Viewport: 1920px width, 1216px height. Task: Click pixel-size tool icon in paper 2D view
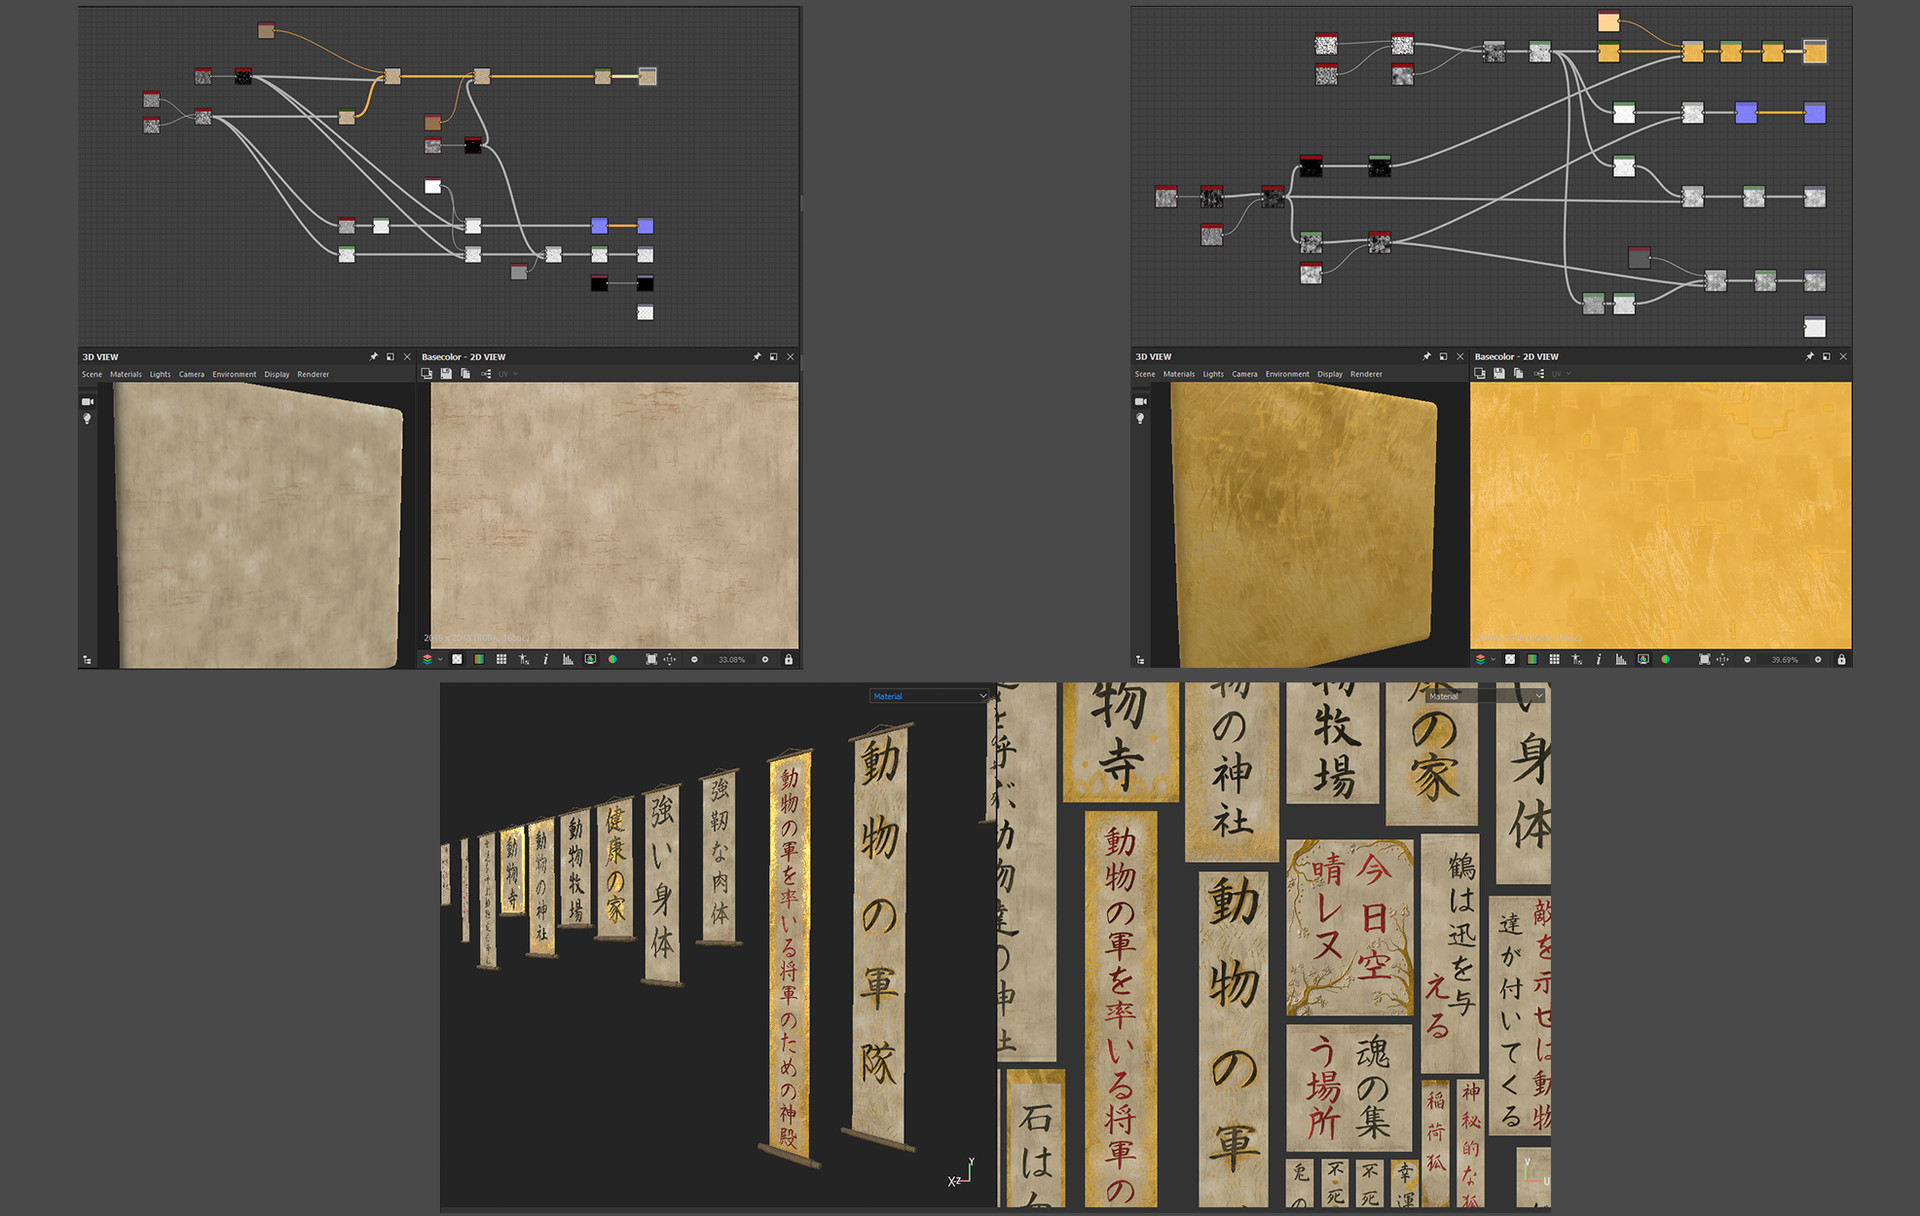click(523, 660)
